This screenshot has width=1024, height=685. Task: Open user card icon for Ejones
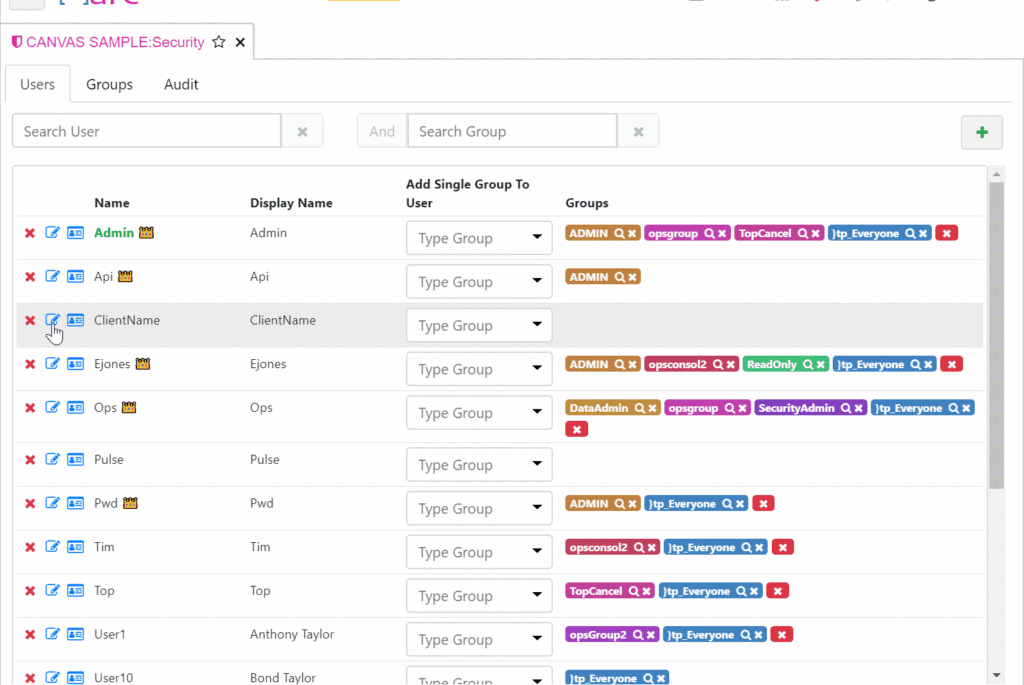(x=75, y=364)
